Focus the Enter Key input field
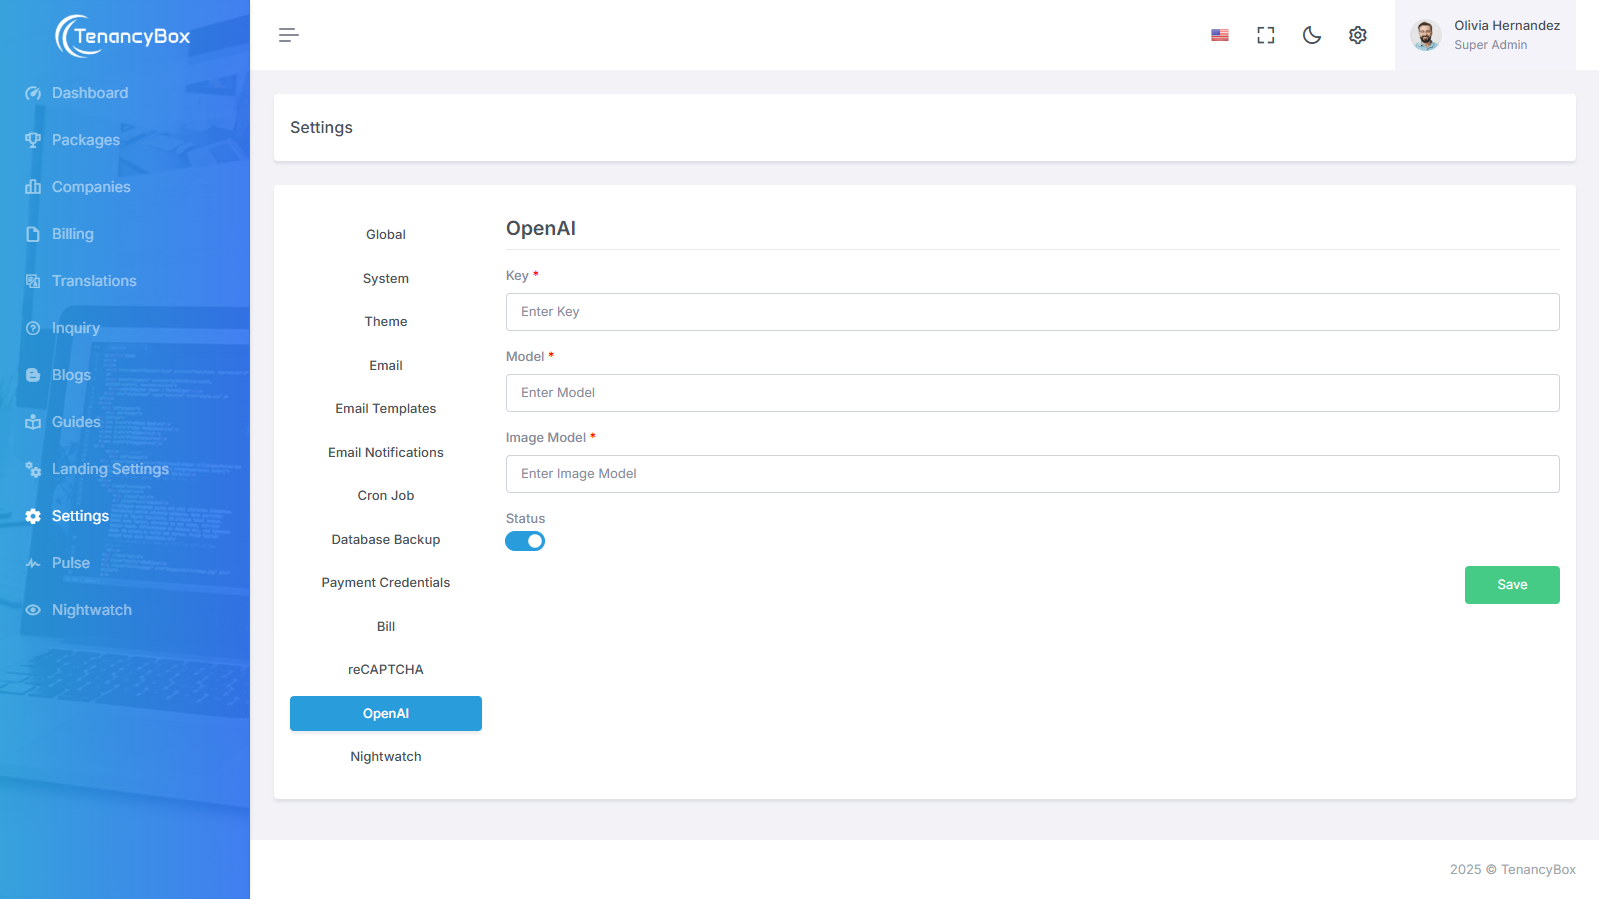 click(x=1033, y=312)
